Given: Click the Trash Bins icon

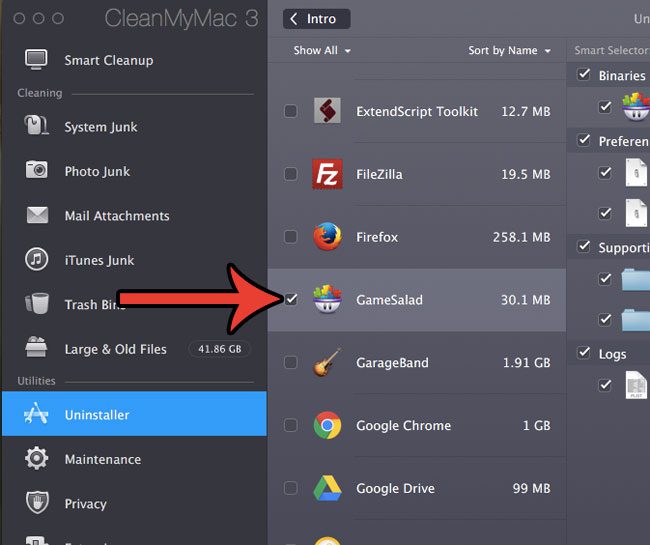Looking at the screenshot, I should pyautogui.click(x=37, y=303).
